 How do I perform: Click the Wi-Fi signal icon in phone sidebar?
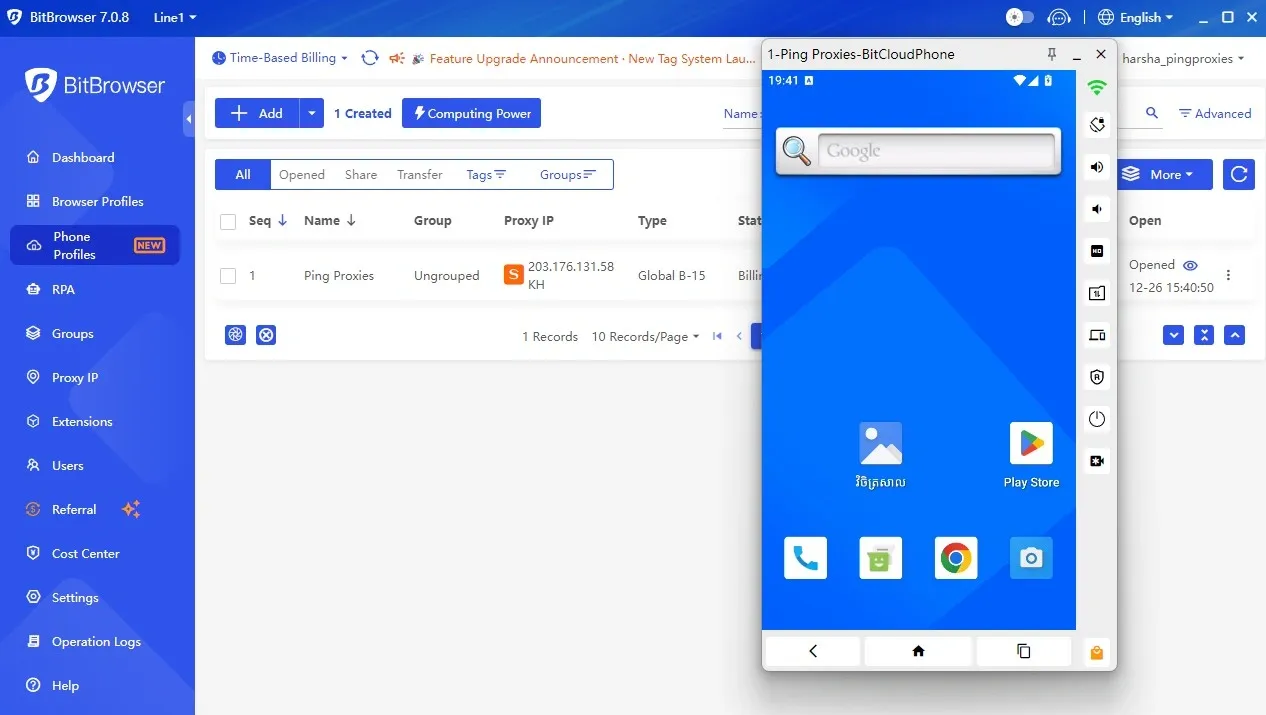pyautogui.click(x=1096, y=87)
